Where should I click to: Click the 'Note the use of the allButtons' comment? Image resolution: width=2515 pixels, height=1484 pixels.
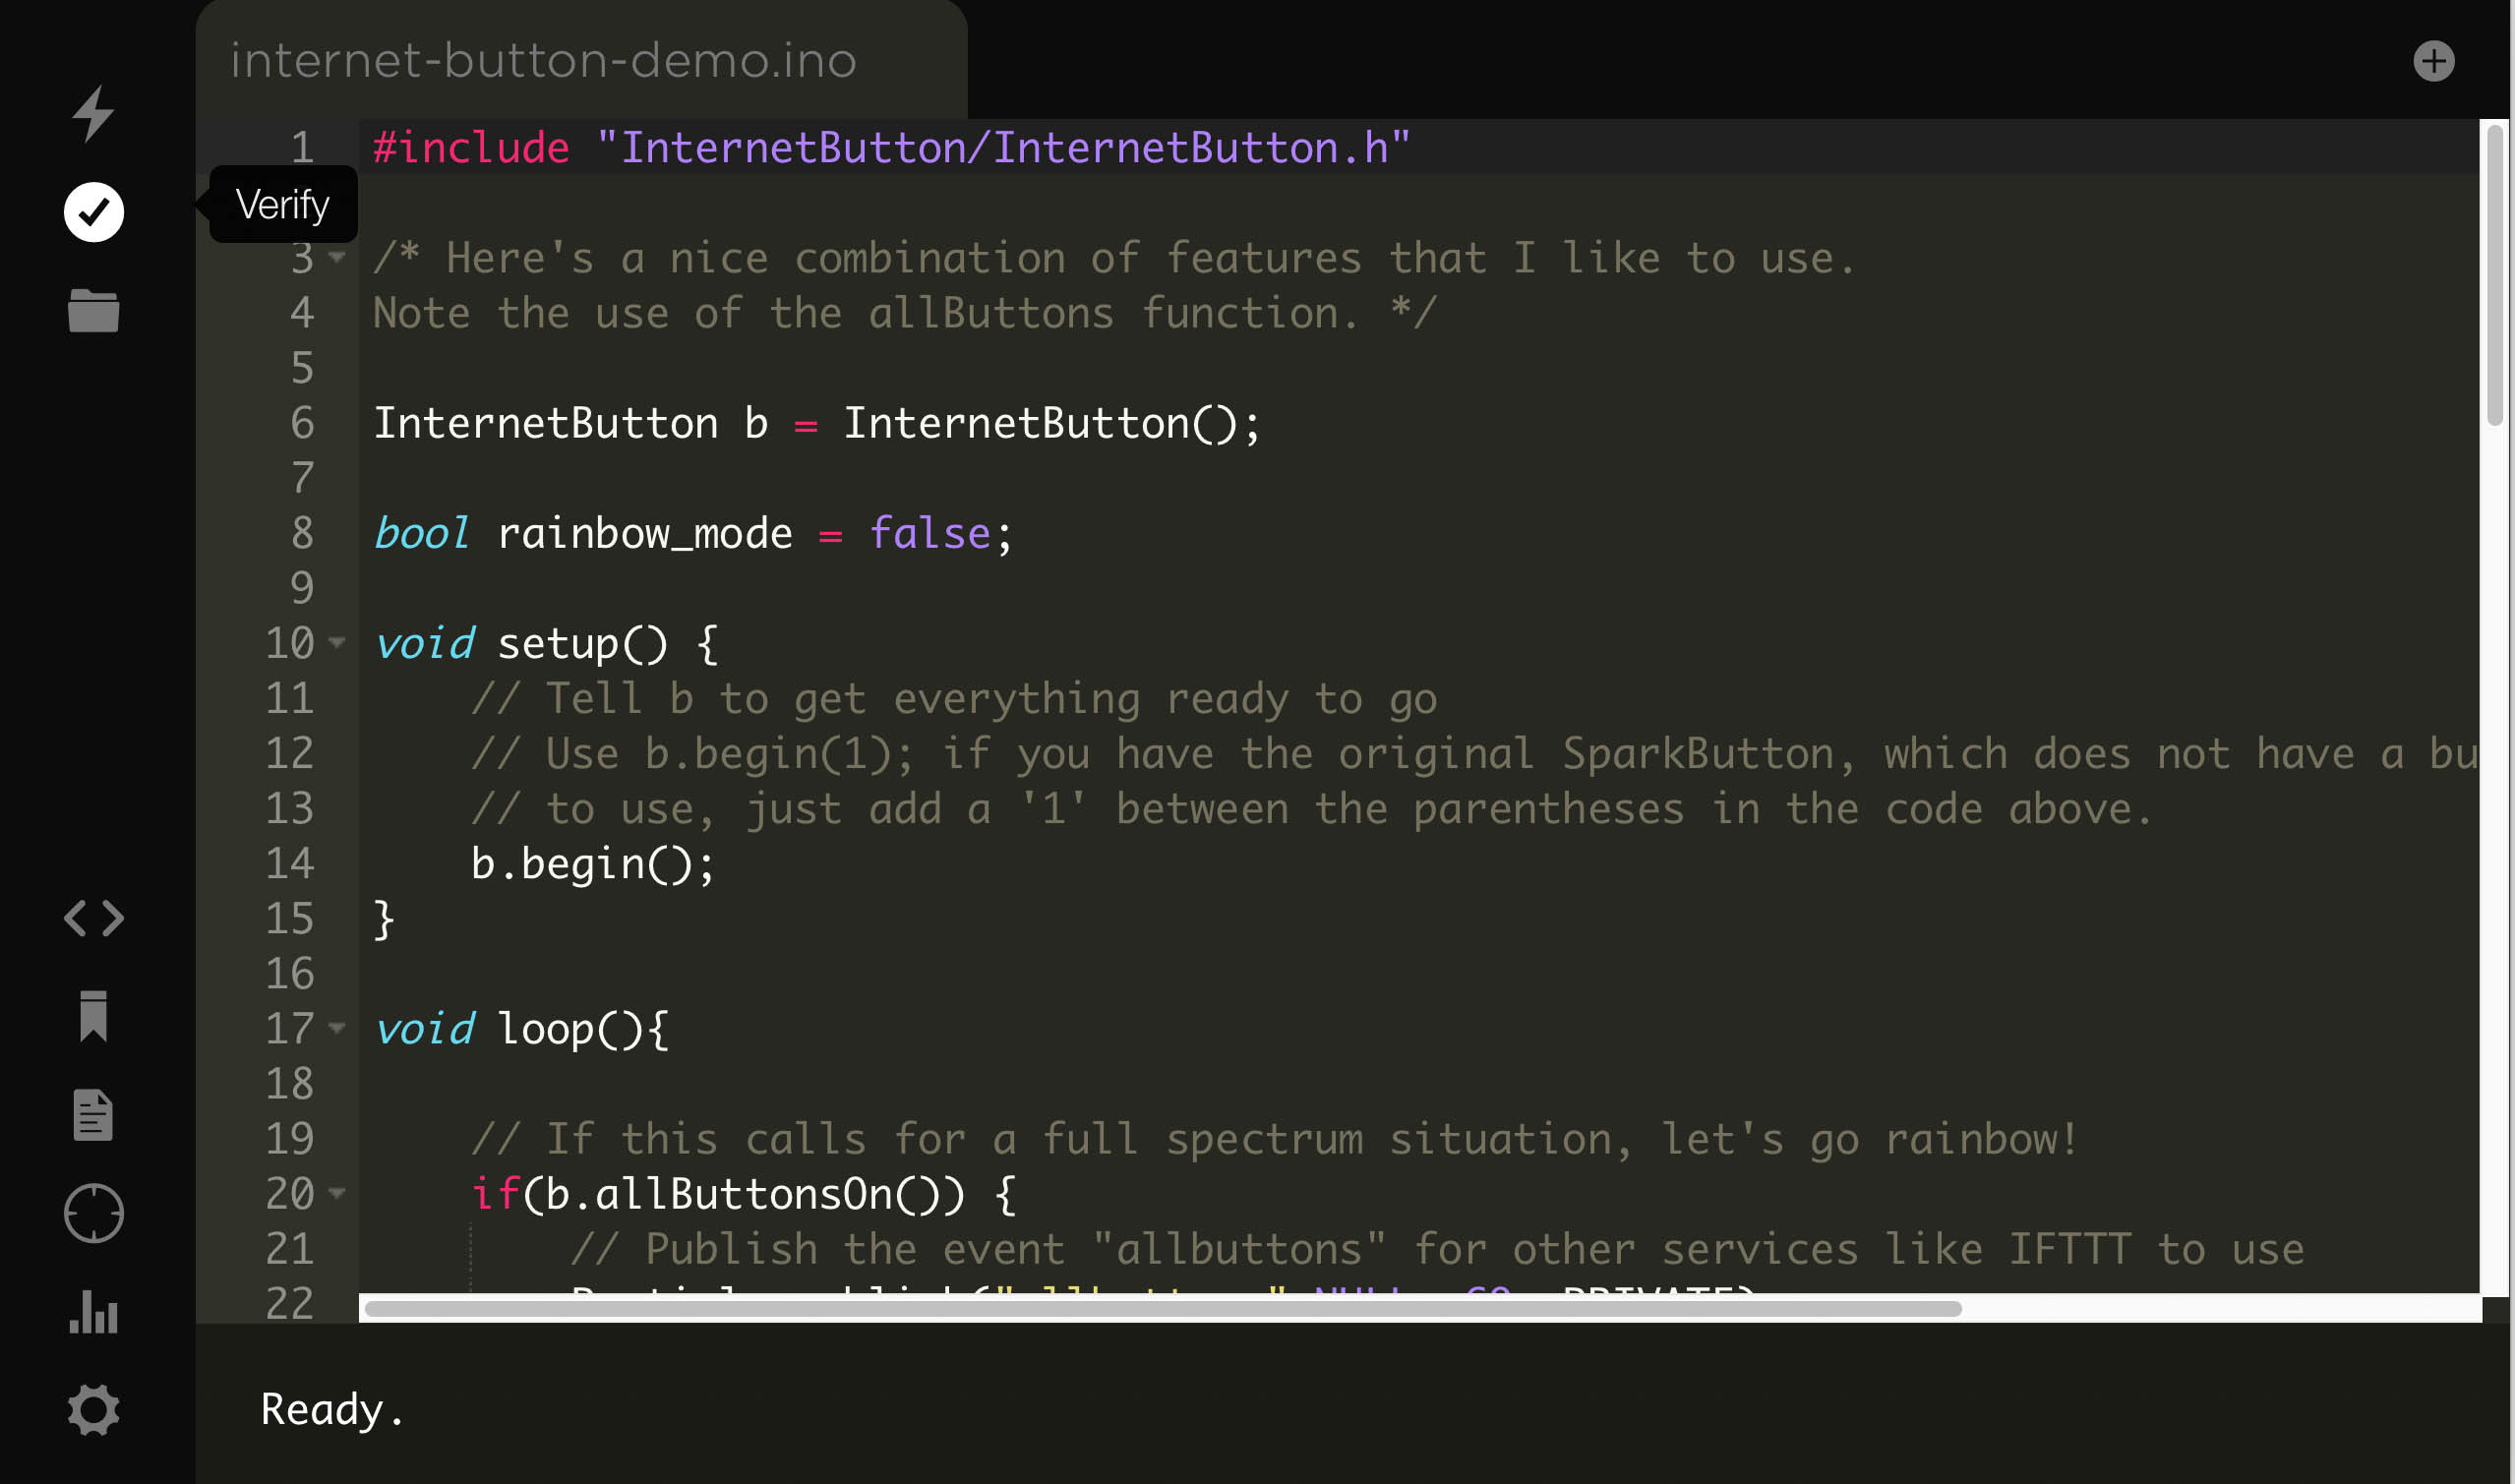905,313
